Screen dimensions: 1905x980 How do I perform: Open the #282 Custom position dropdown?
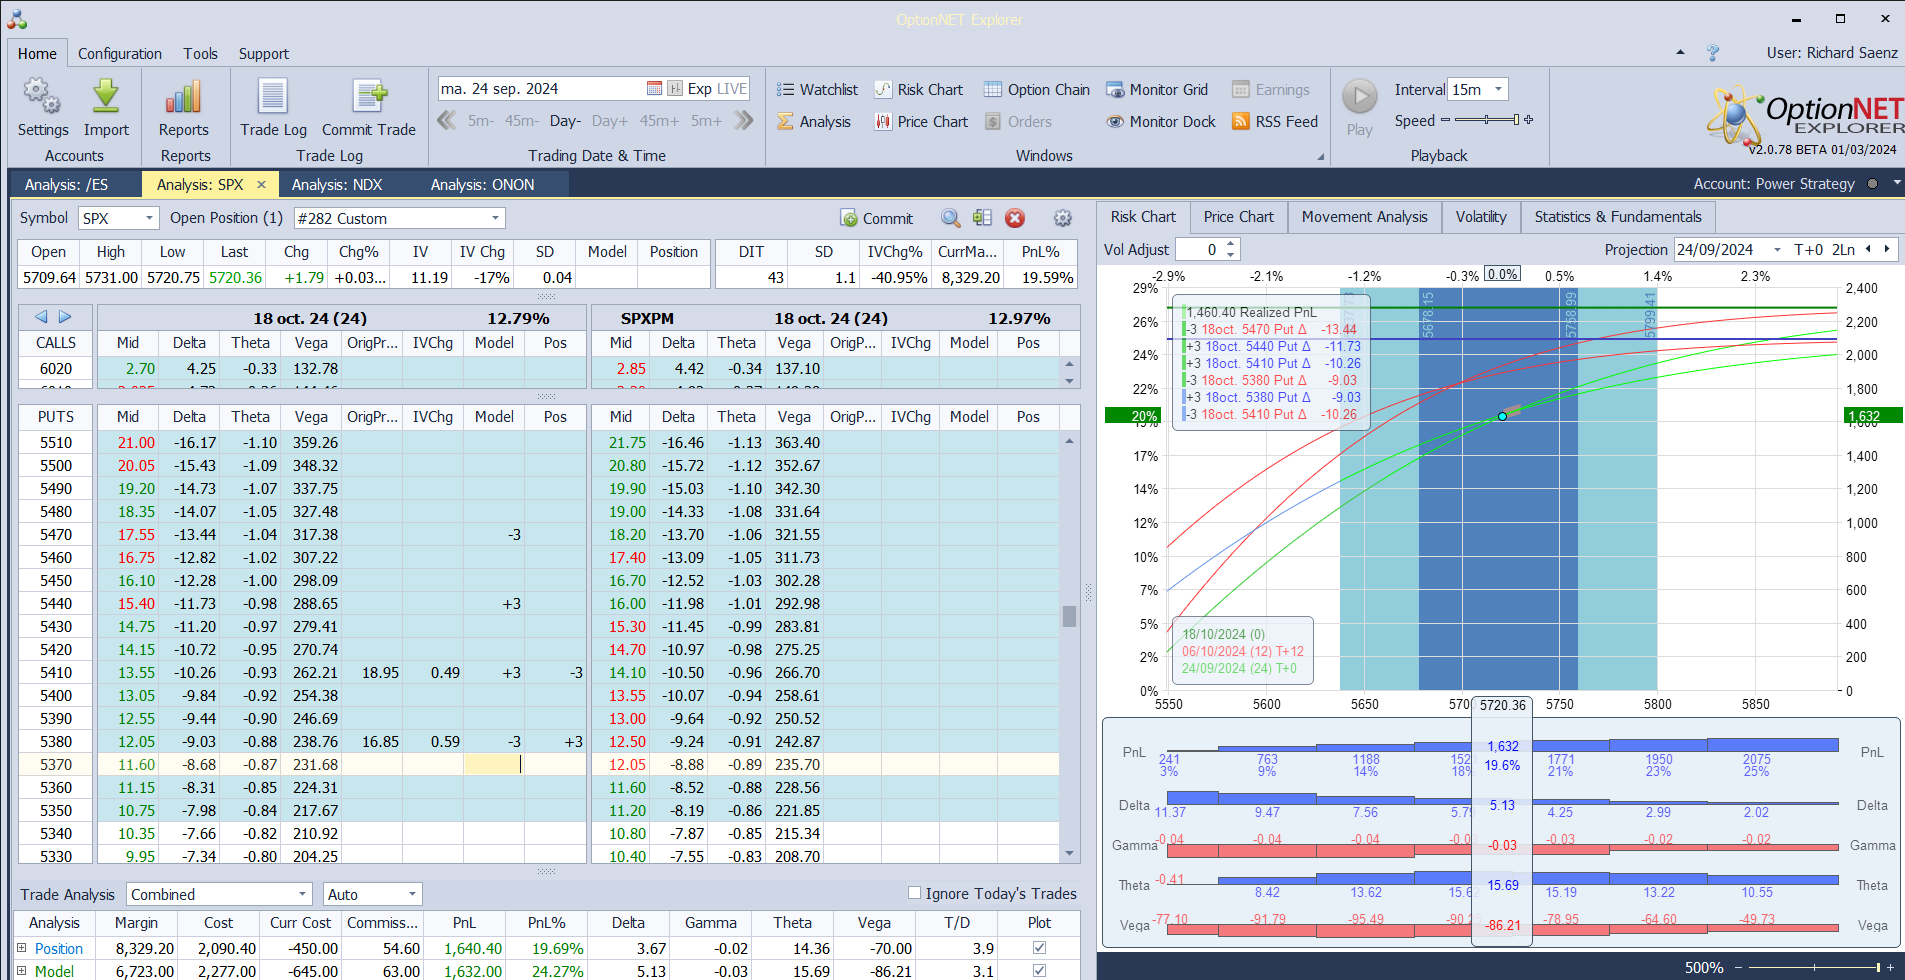[495, 218]
